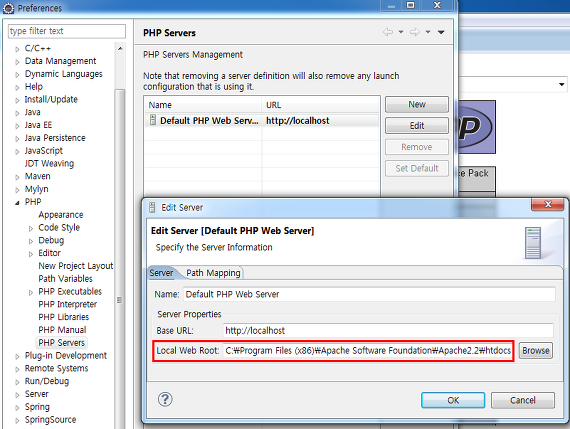The image size is (570, 429).
Task: Confirm with the OK button
Action: (453, 400)
